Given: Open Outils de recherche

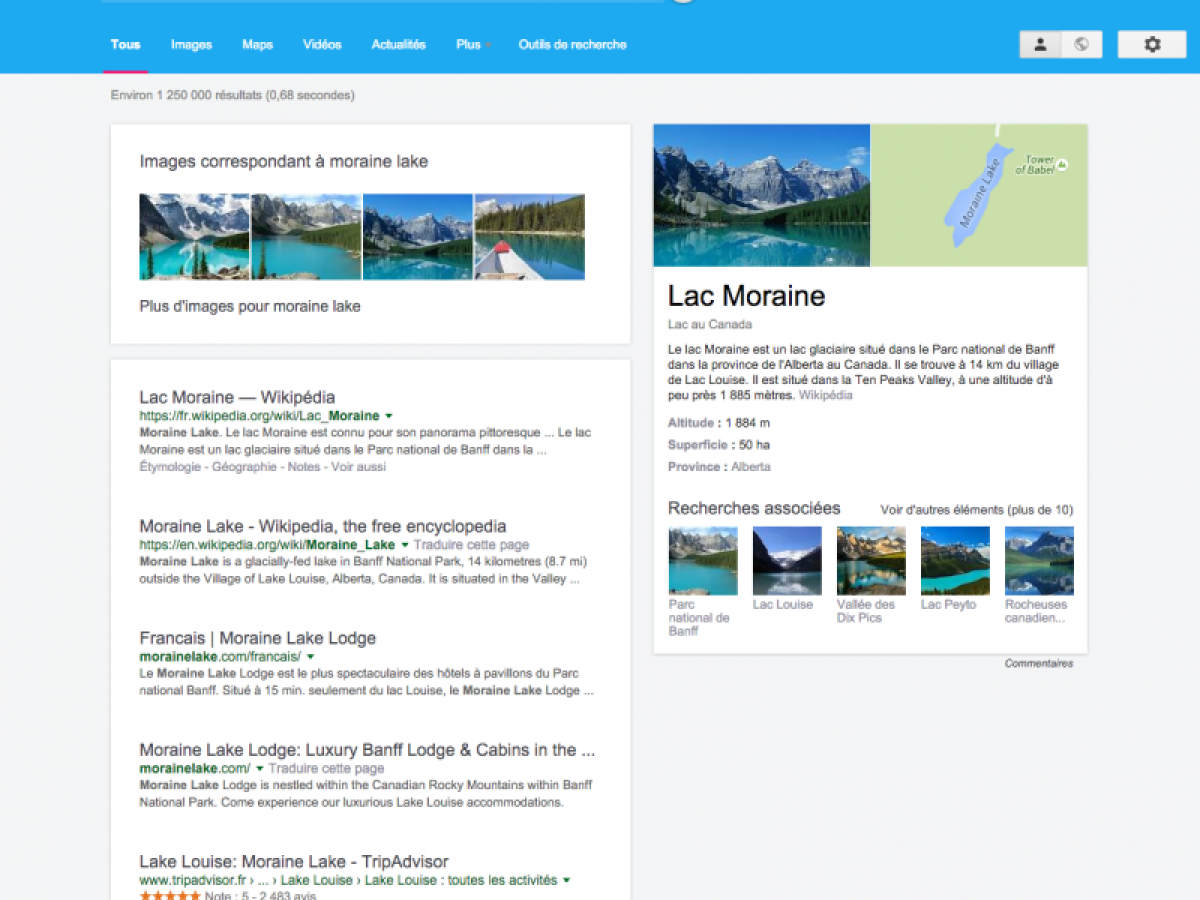Looking at the screenshot, I should click(572, 44).
